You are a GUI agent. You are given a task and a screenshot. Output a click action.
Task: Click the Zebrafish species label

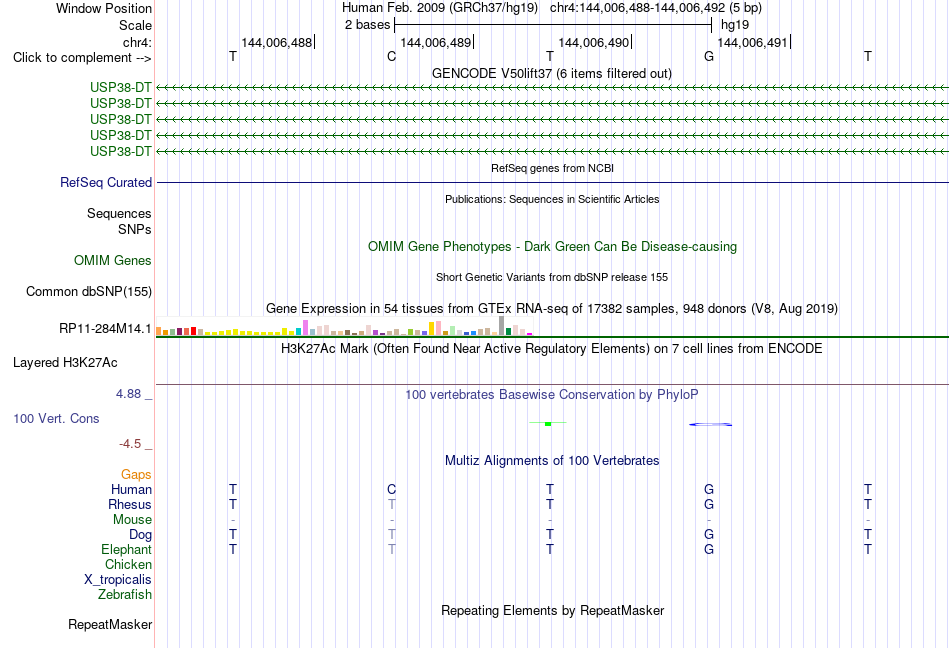click(125, 595)
